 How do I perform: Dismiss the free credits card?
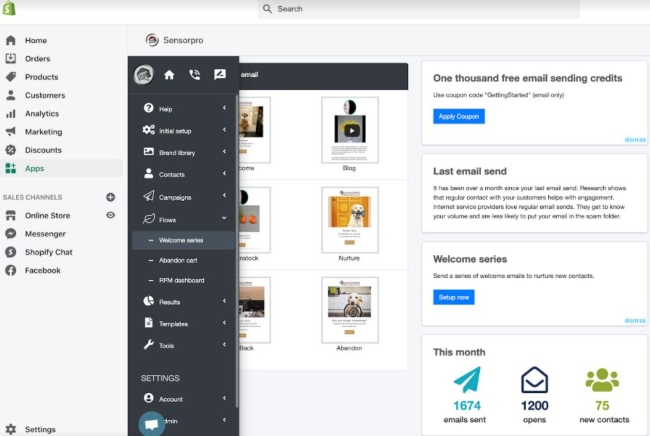point(635,140)
